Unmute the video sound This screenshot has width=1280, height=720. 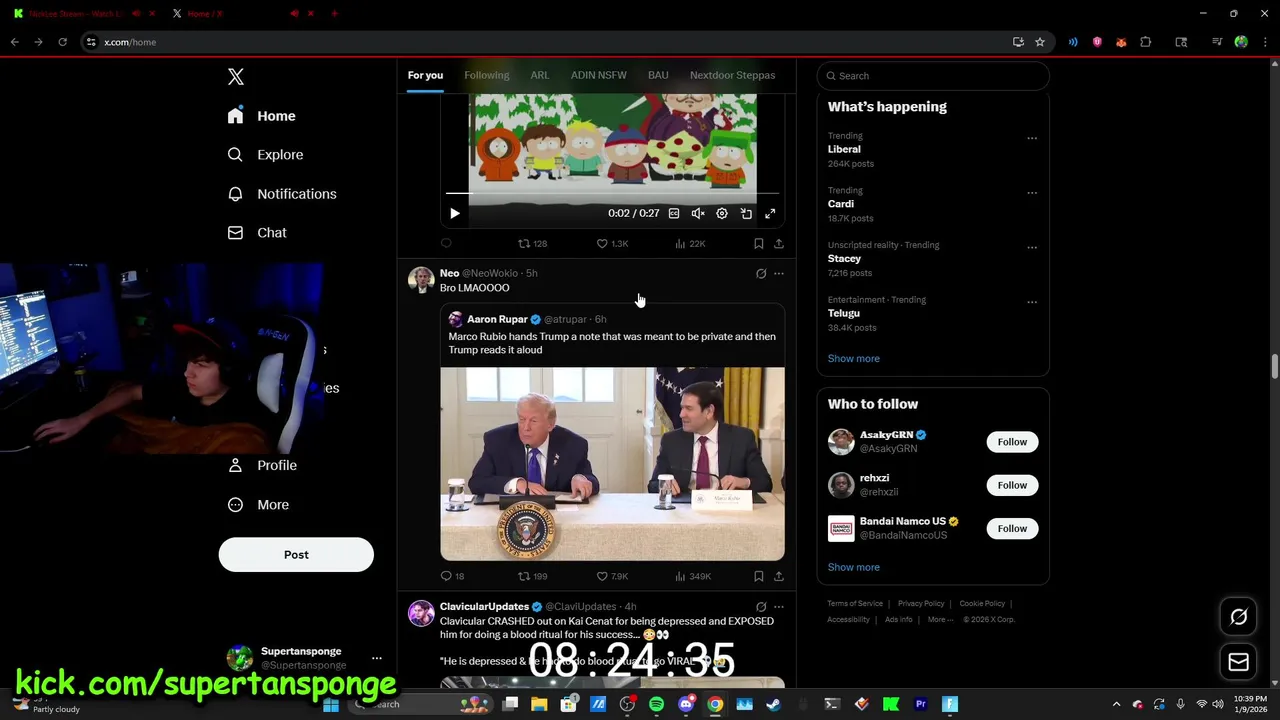[698, 213]
